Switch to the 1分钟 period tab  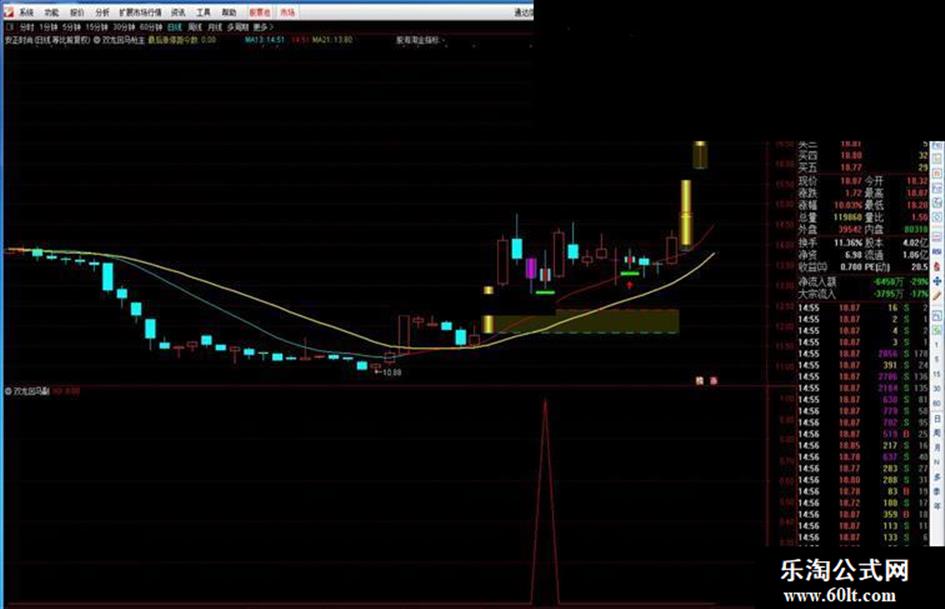(x=48, y=27)
